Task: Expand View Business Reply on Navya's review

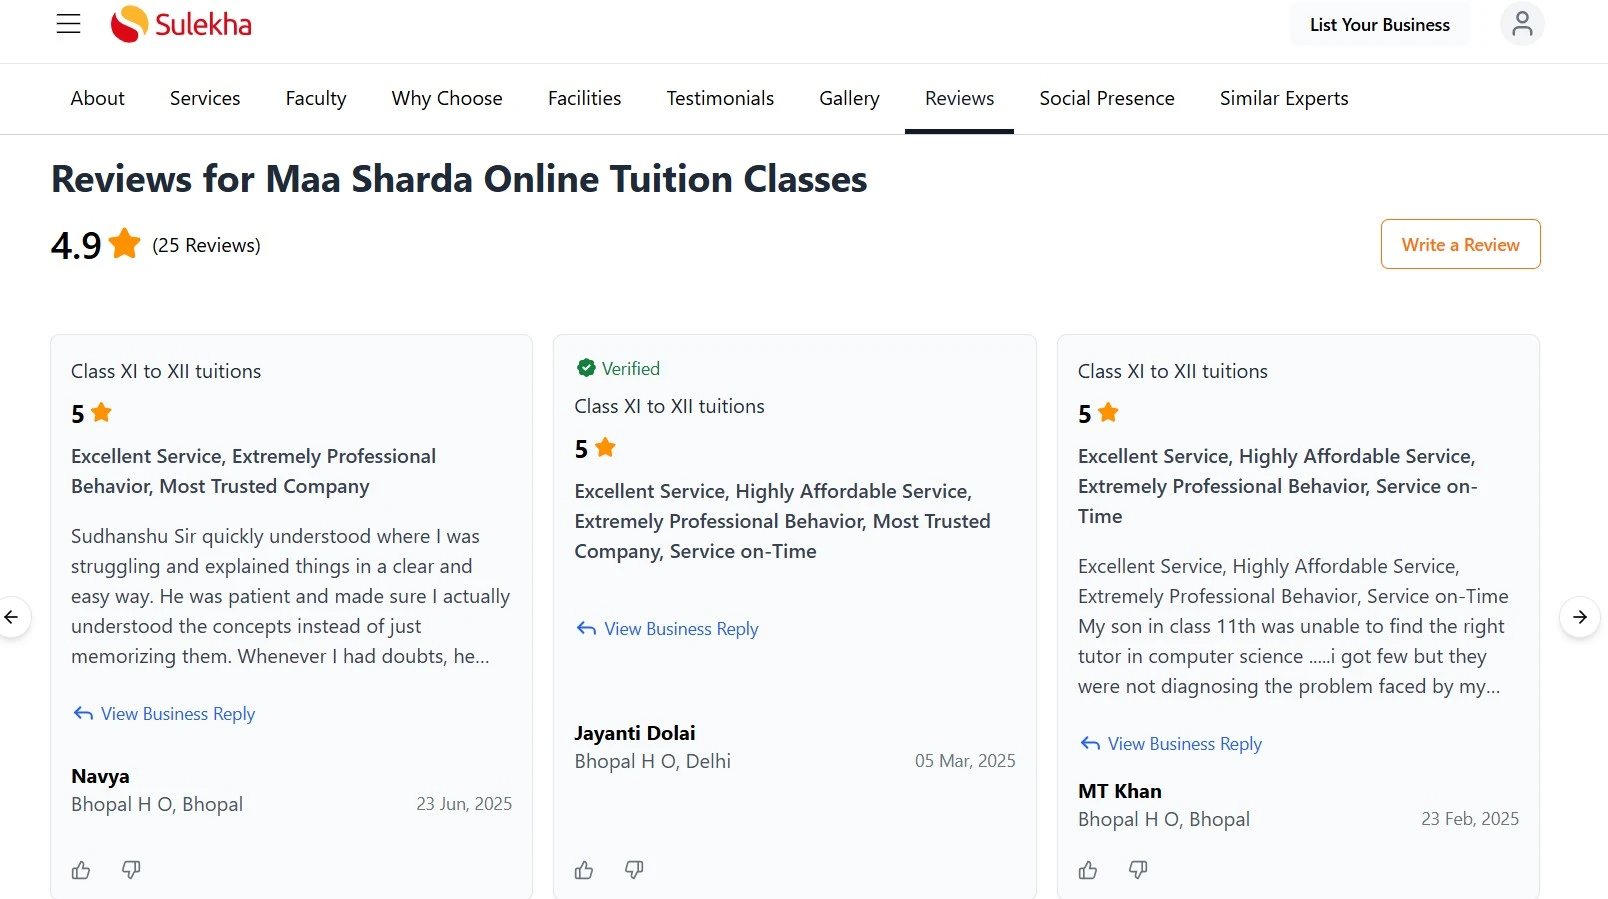Action: point(164,713)
